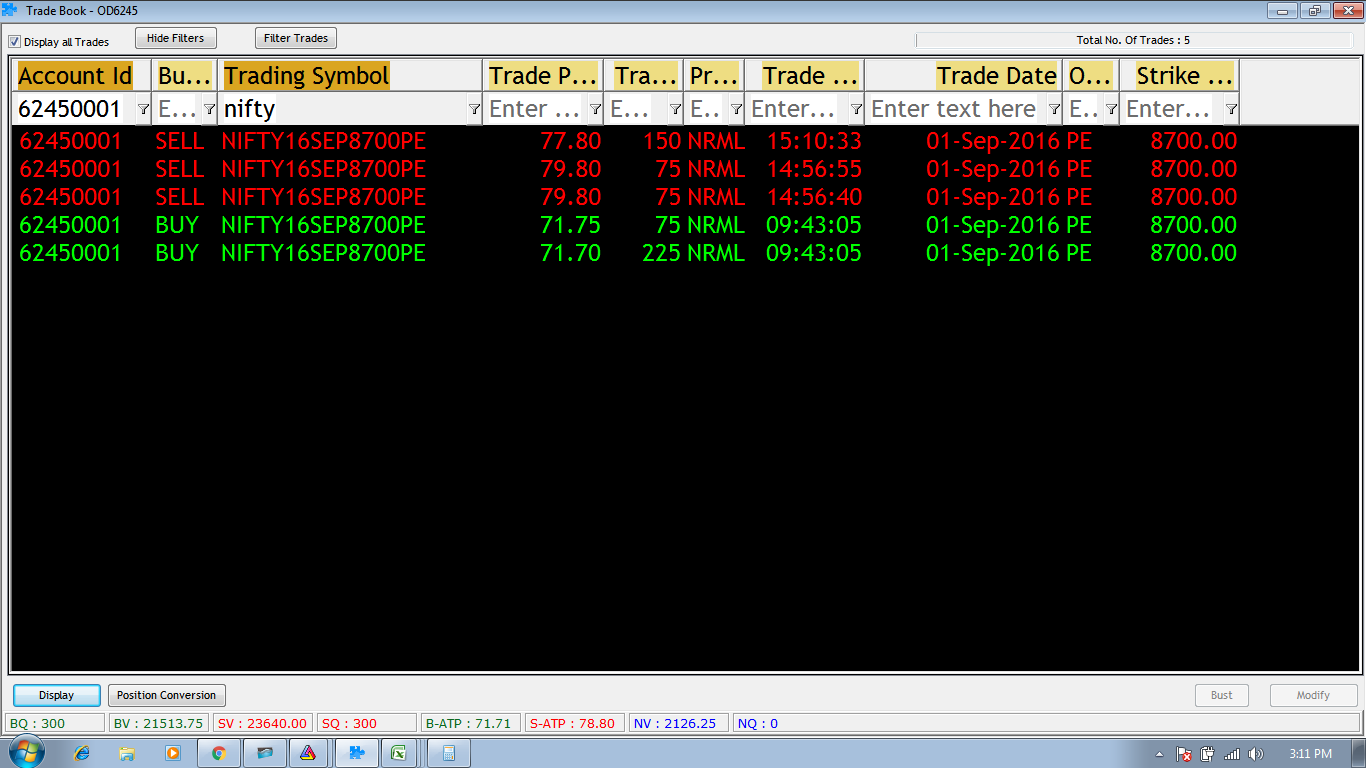Show hidden system tray icons
Screen dimensions: 1366x768
pos(1159,754)
